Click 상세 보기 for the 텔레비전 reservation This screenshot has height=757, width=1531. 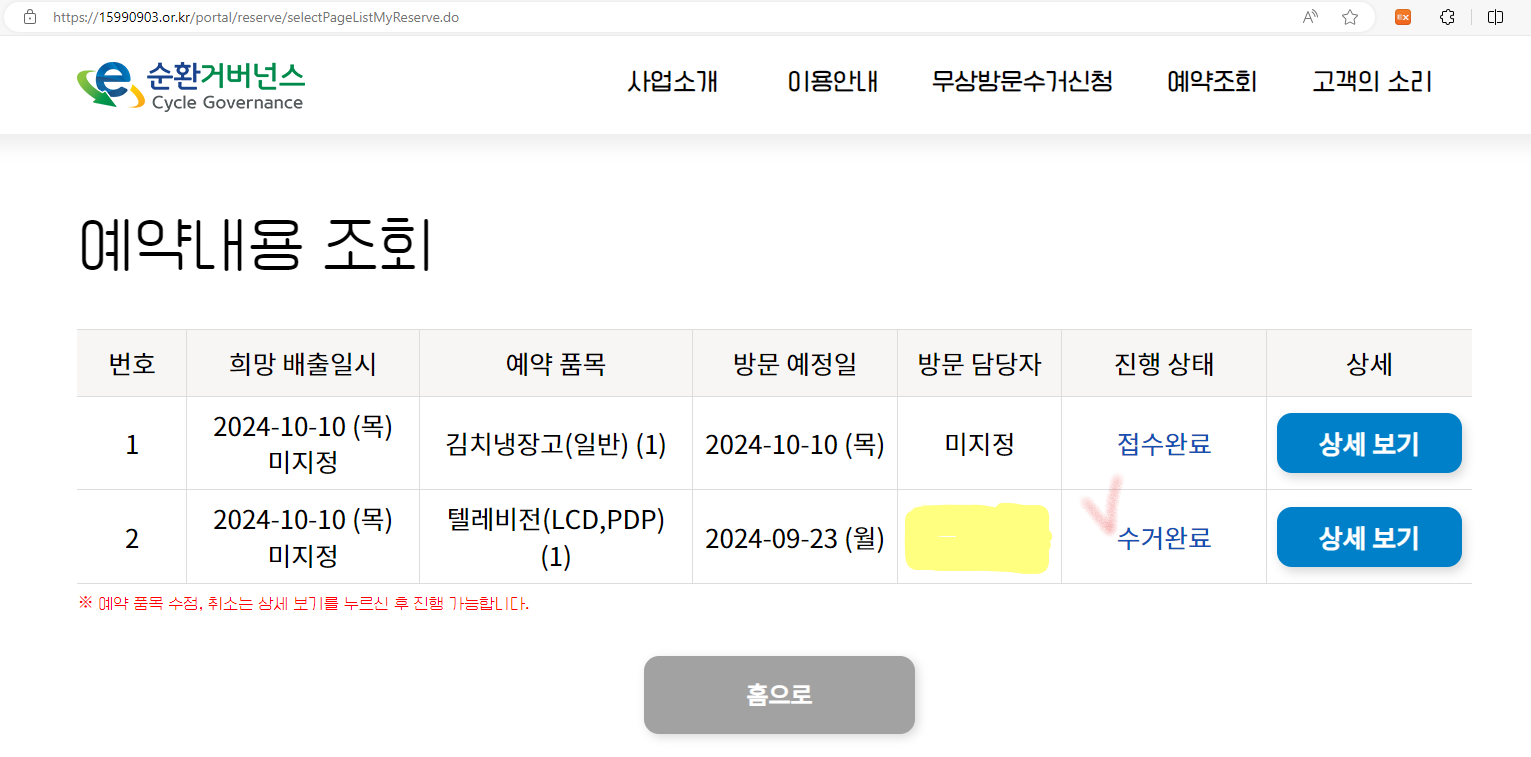(x=1369, y=538)
